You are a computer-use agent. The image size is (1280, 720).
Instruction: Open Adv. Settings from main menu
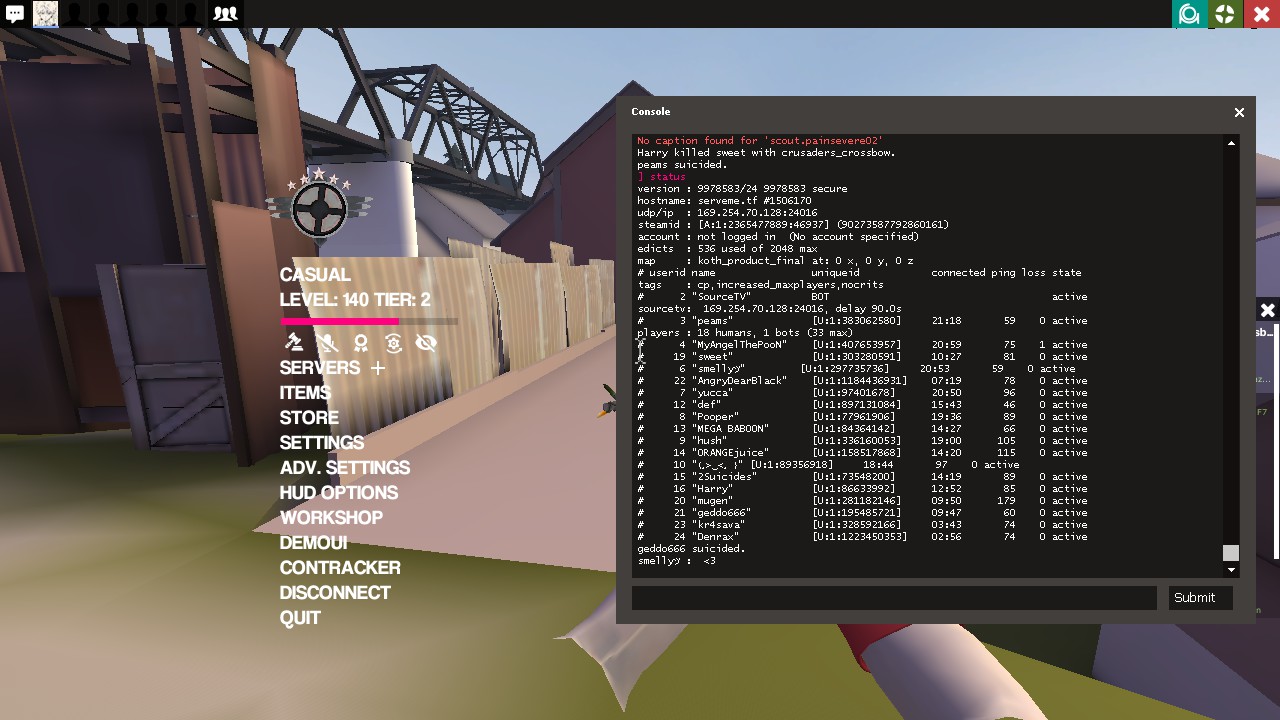(x=344, y=468)
